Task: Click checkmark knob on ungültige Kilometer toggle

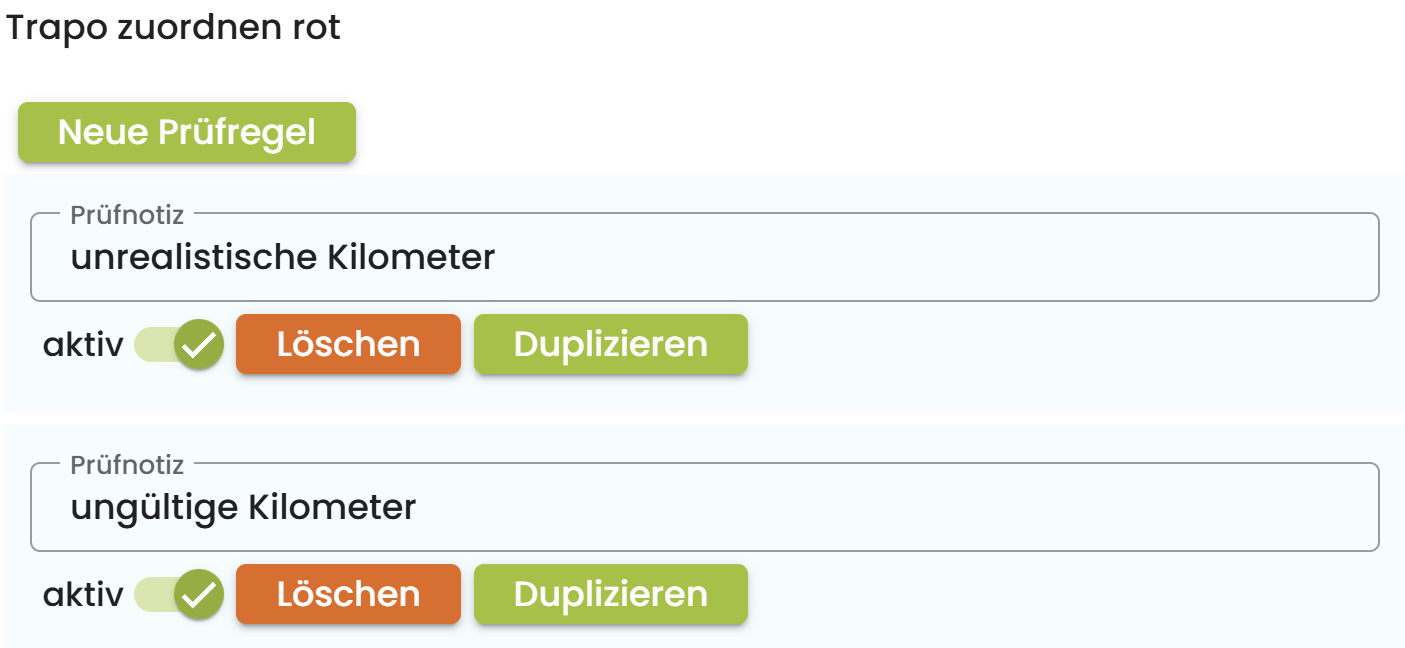Action: pyautogui.click(x=199, y=595)
